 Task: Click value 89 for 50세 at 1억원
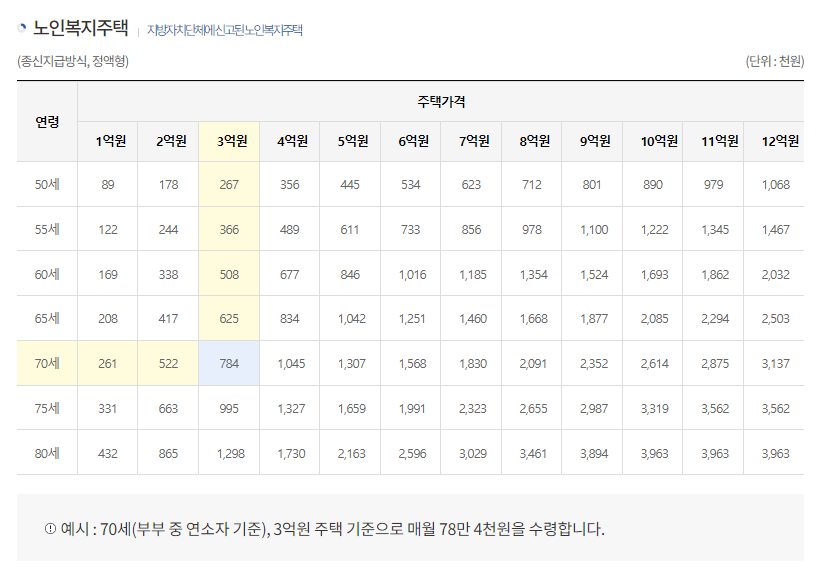(108, 185)
